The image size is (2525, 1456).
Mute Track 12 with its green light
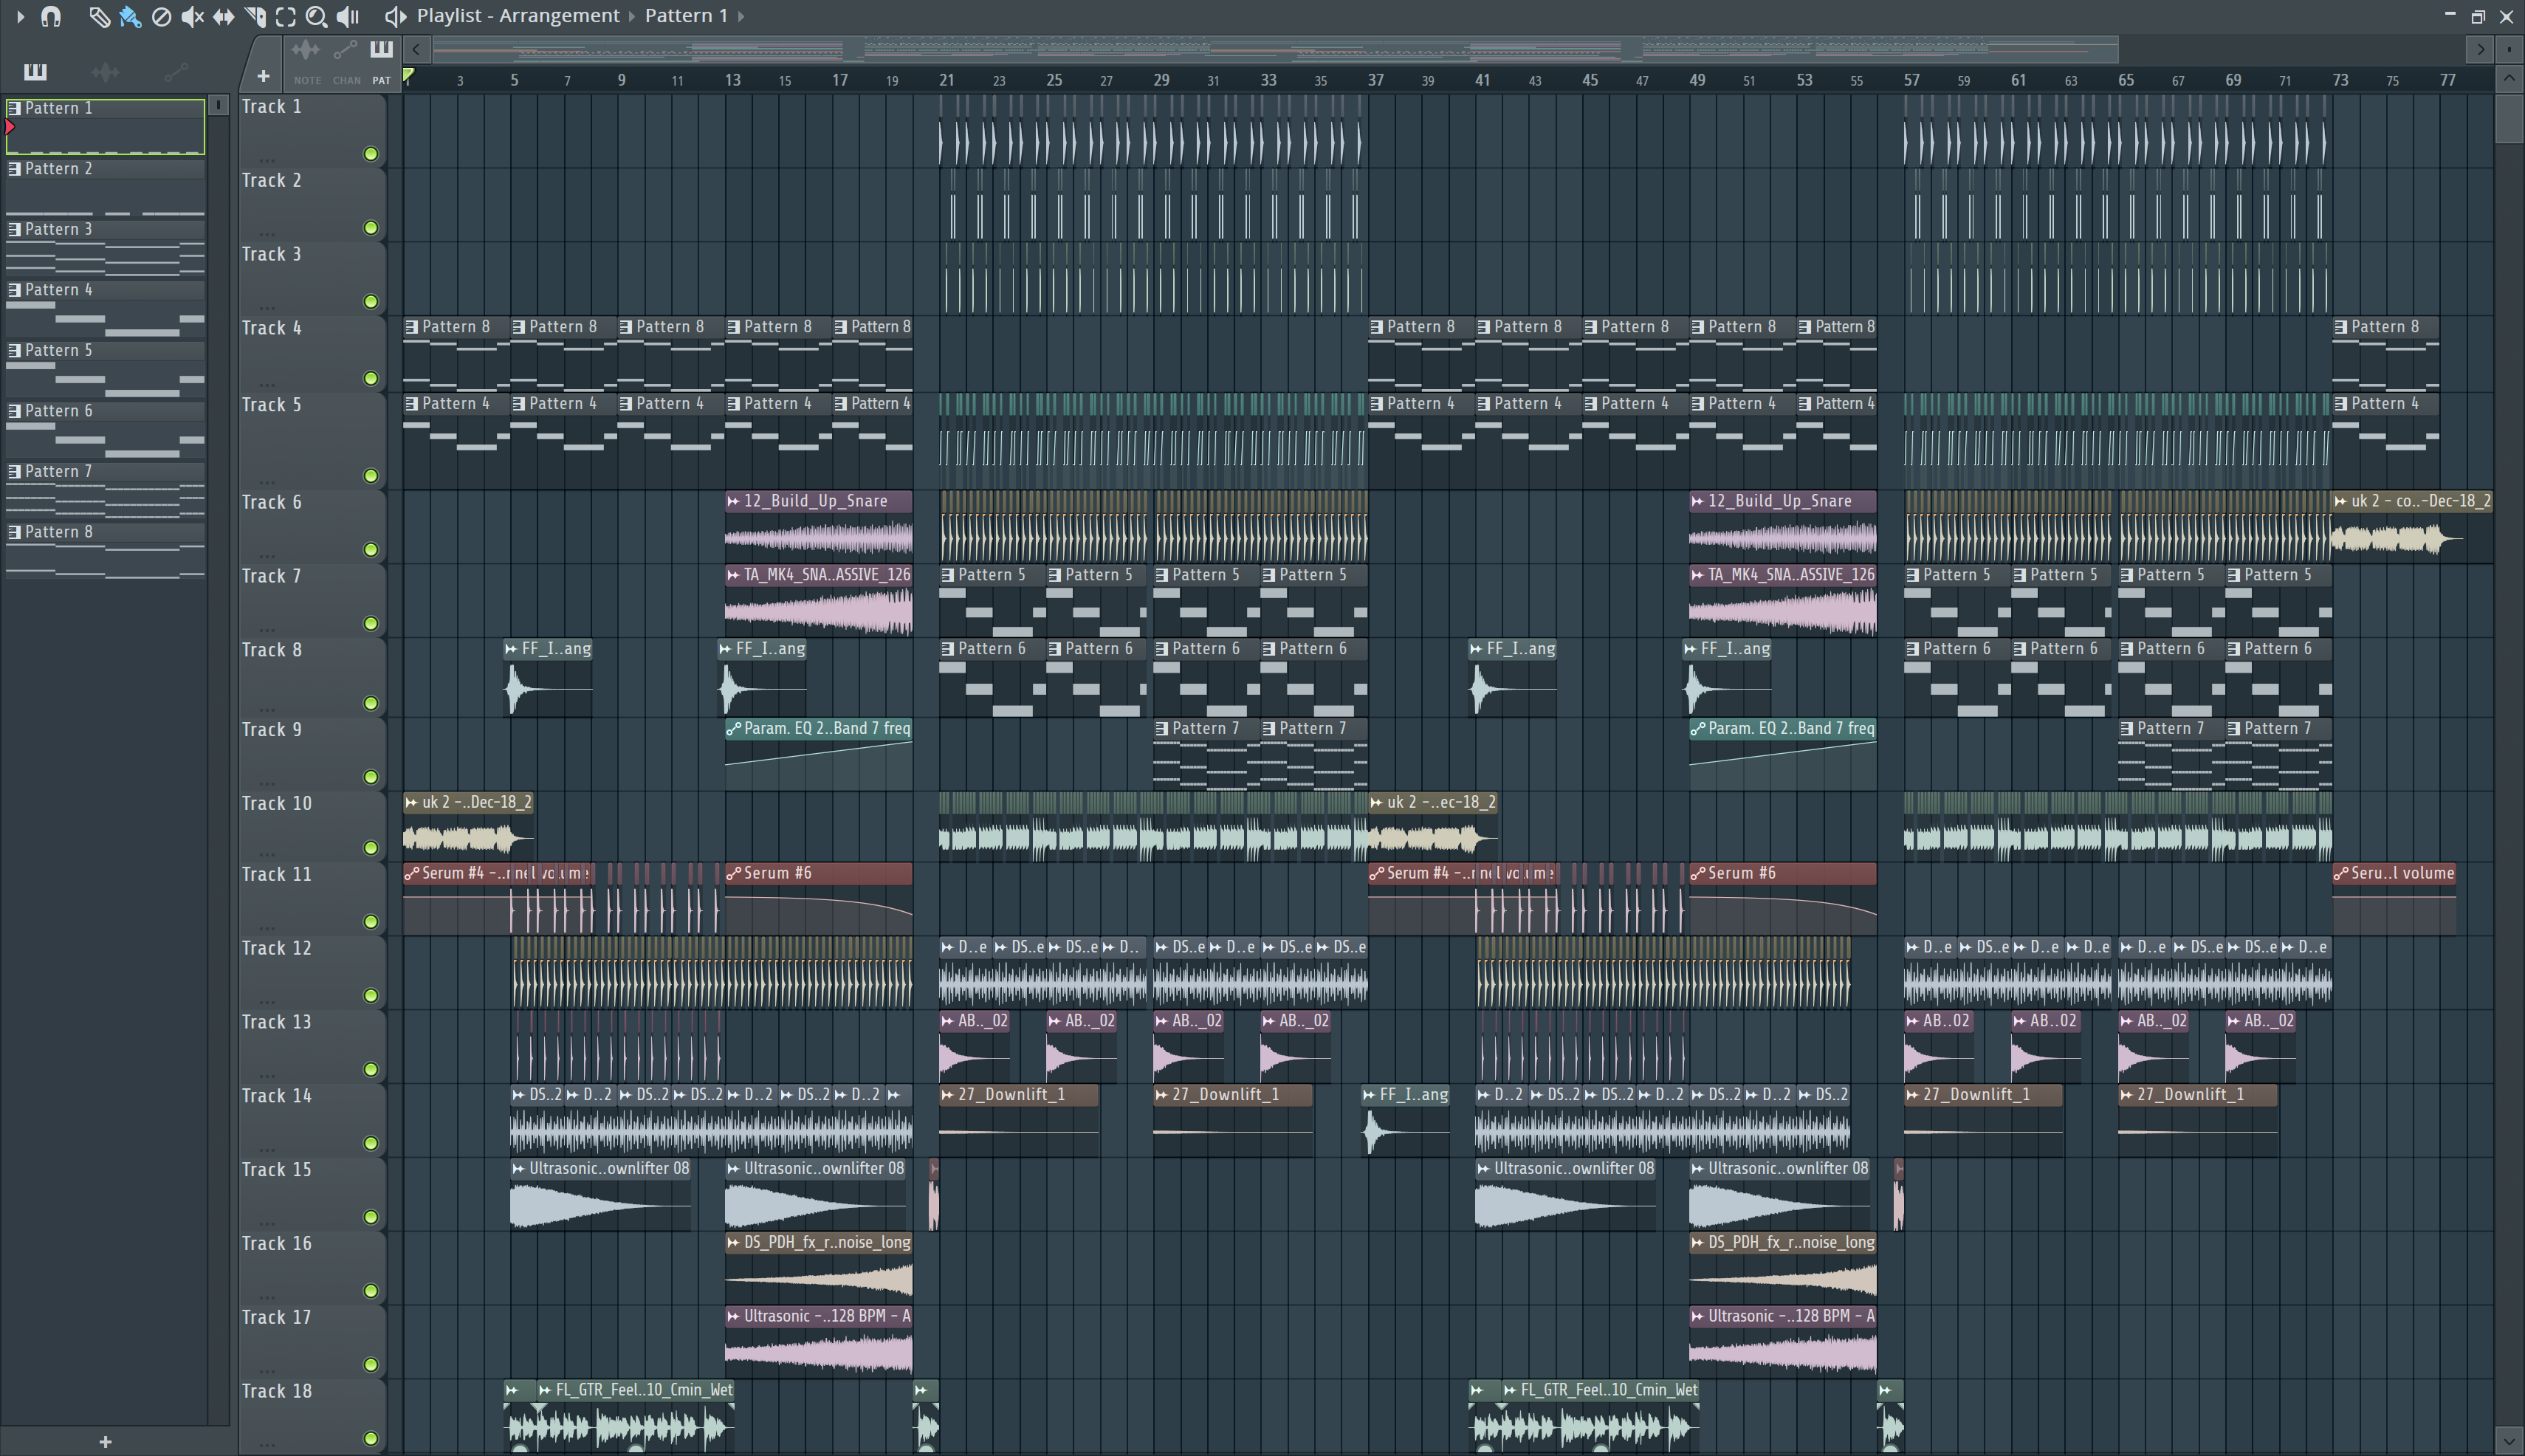tap(371, 995)
